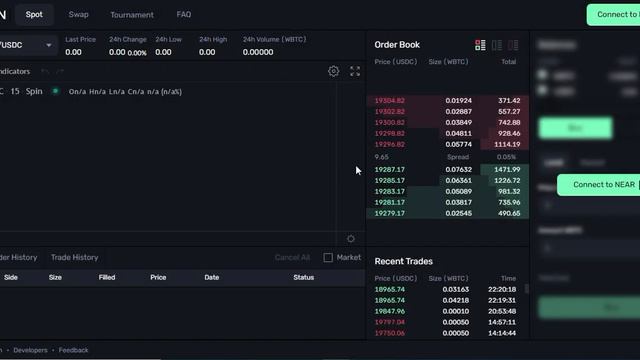
Task: Click the Date column header
Action: pyautogui.click(x=211, y=278)
